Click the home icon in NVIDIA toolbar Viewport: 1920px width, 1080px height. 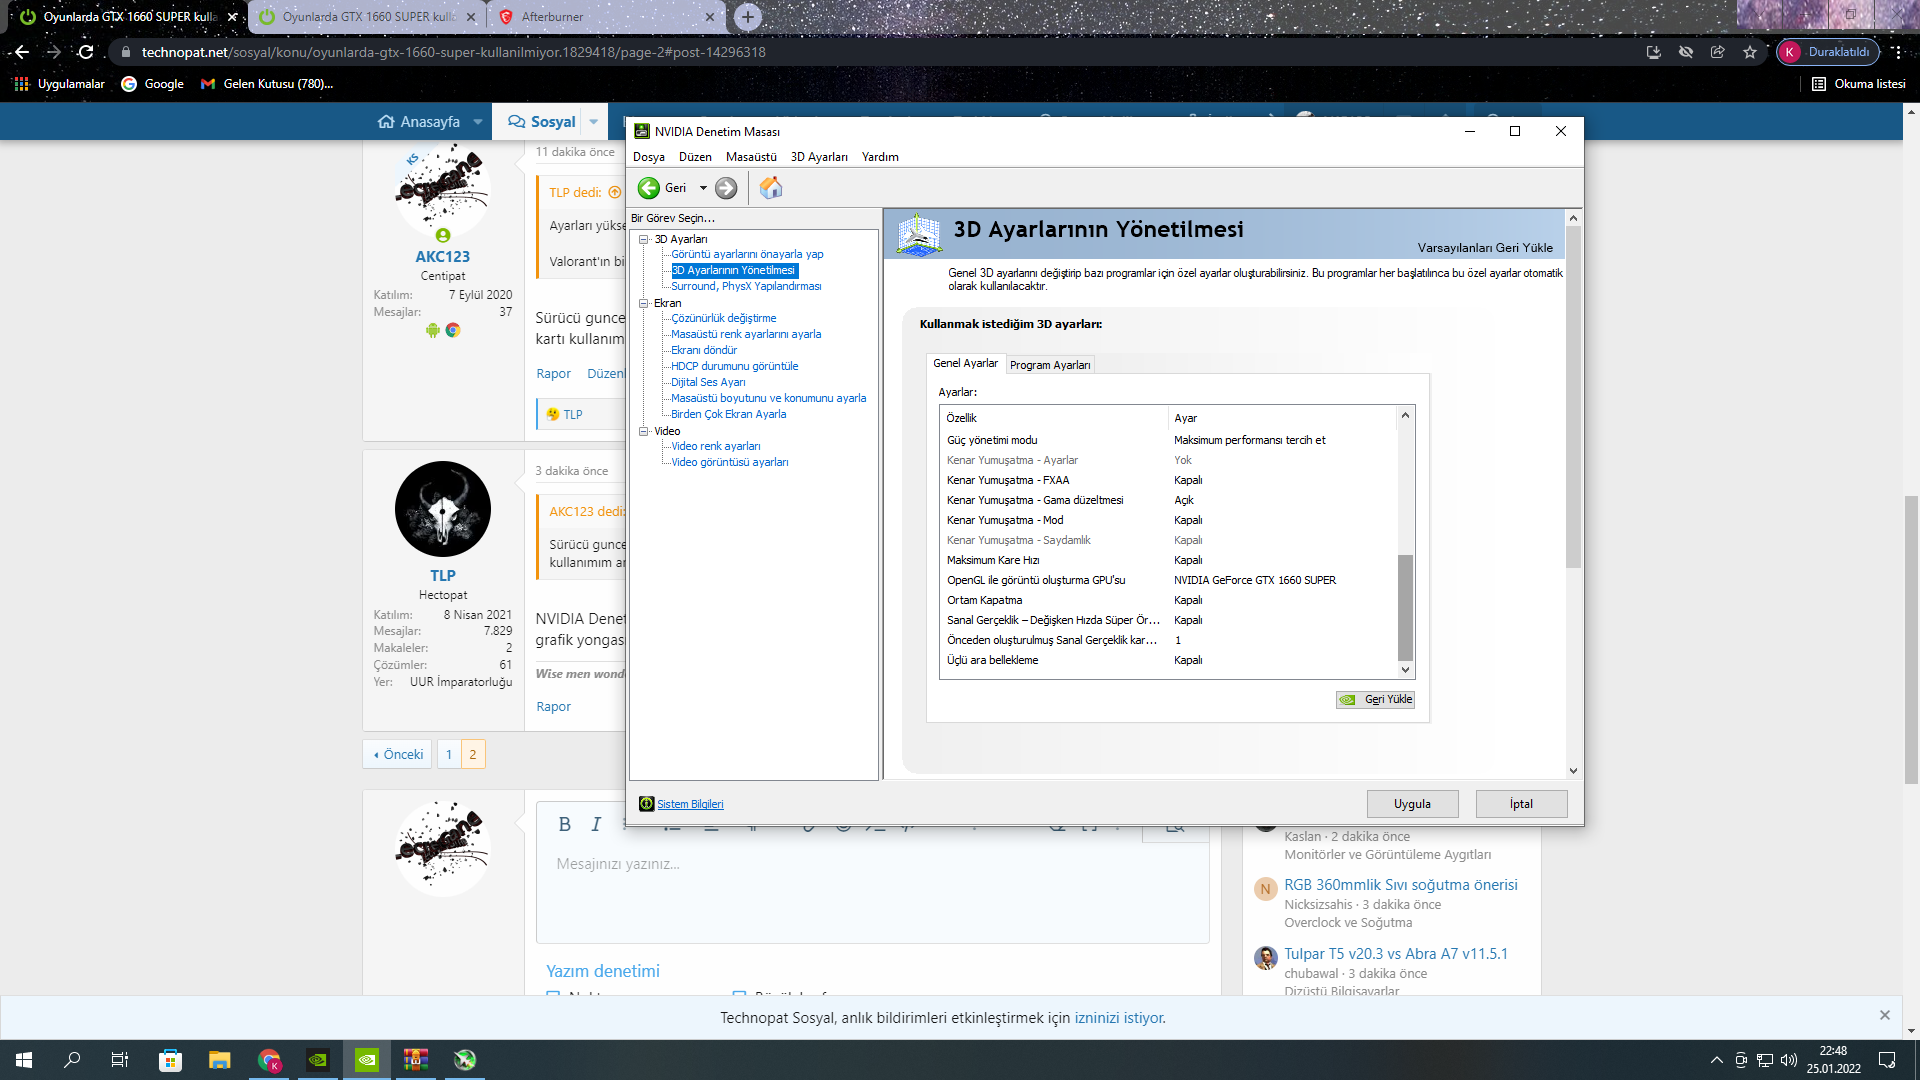tap(770, 188)
